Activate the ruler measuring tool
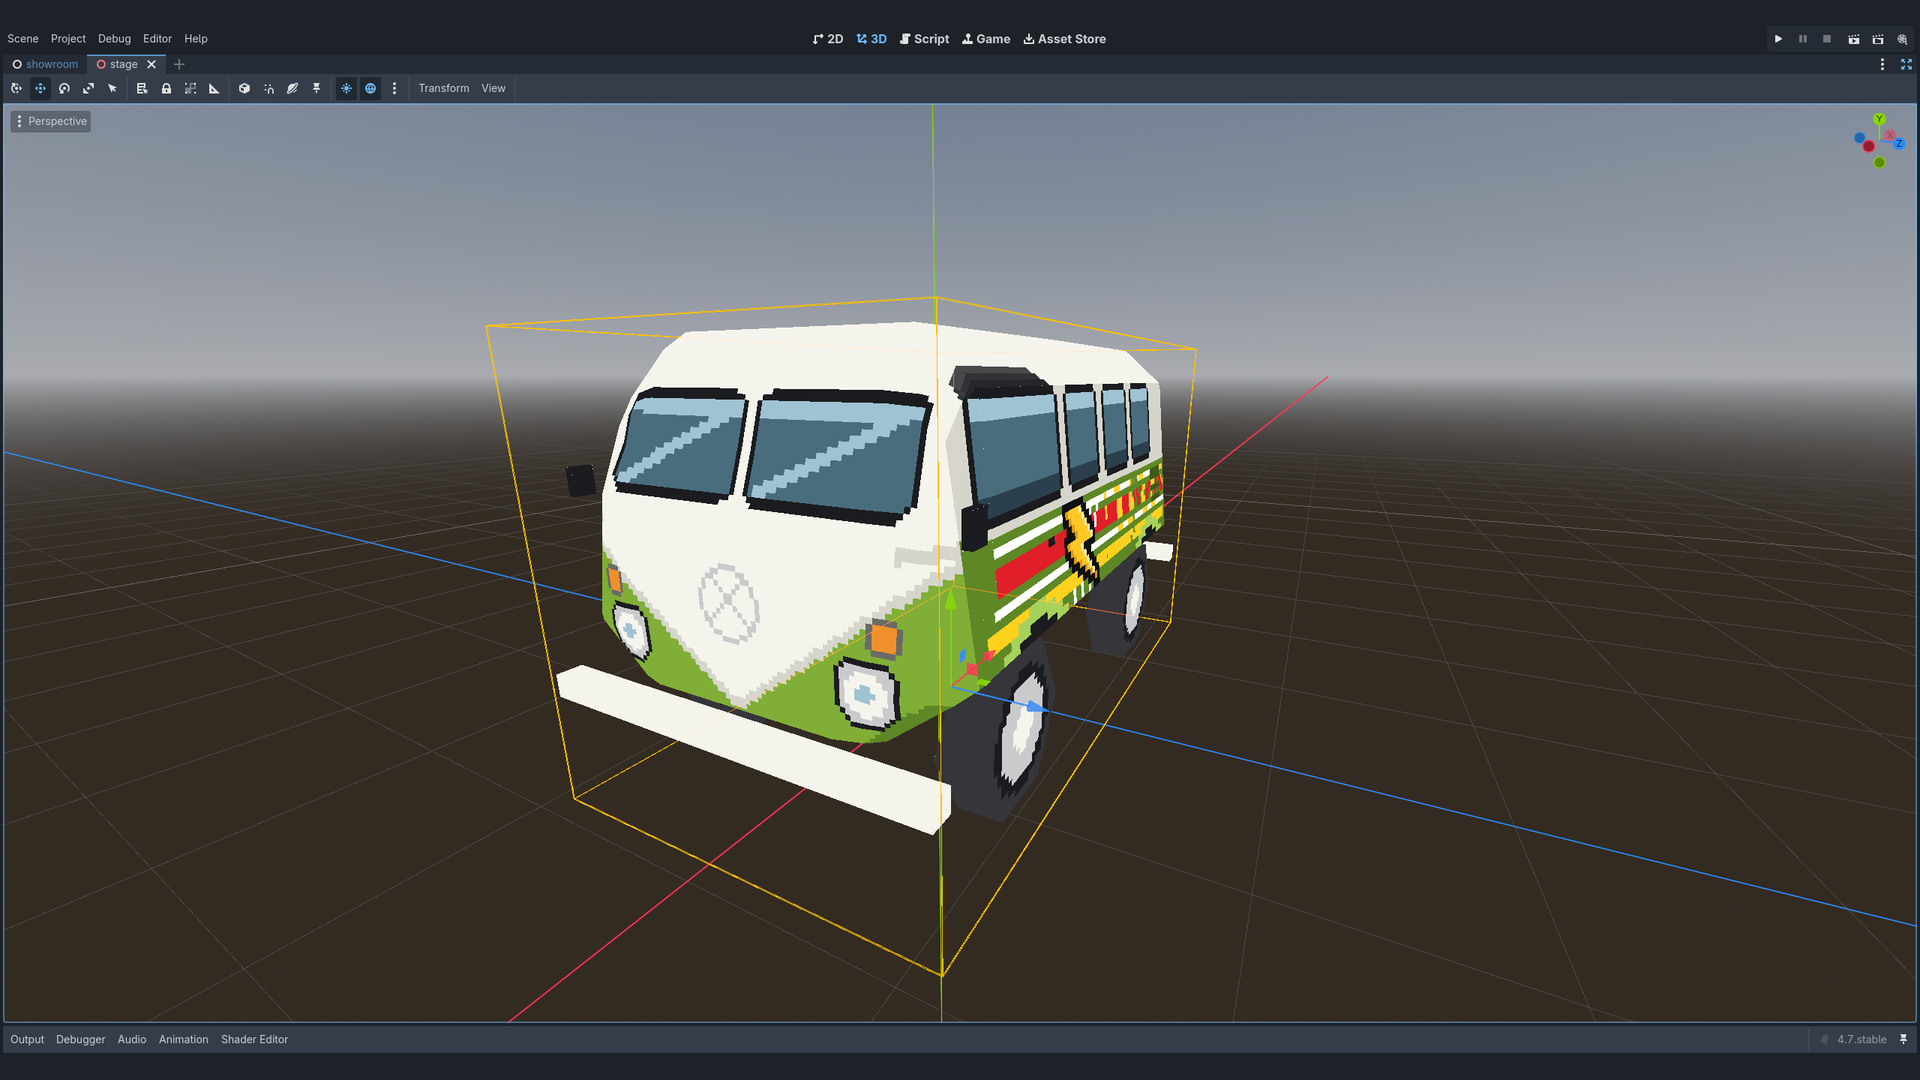The height and width of the screenshot is (1080, 1920). point(214,88)
